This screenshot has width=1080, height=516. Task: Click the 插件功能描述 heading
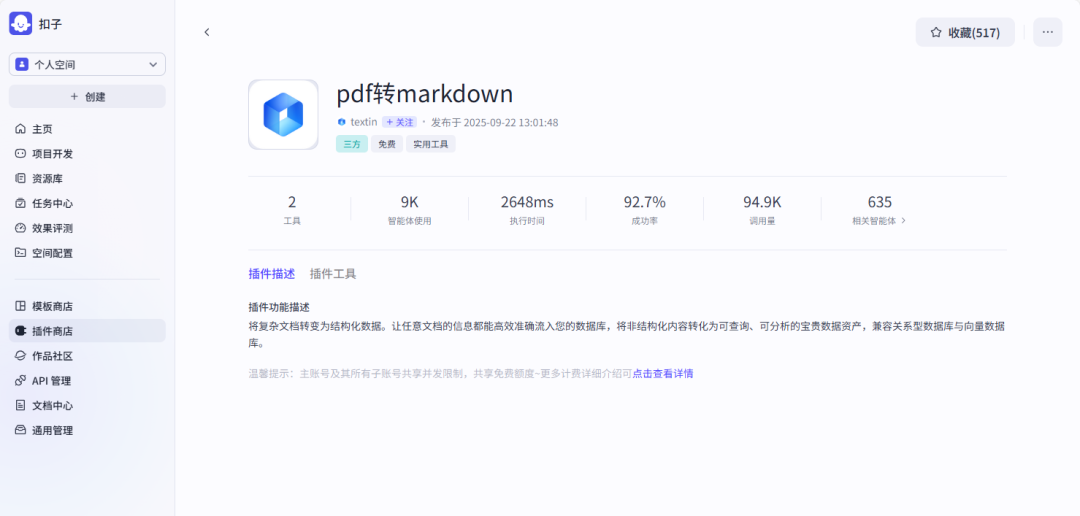pos(279,307)
